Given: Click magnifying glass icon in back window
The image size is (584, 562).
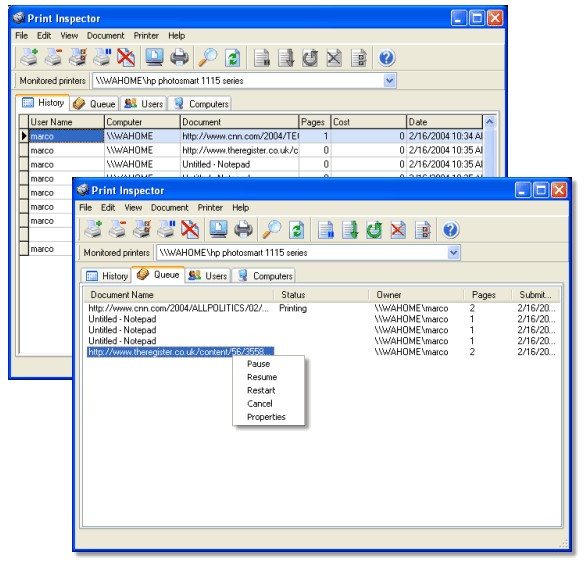Looking at the screenshot, I should 208,57.
